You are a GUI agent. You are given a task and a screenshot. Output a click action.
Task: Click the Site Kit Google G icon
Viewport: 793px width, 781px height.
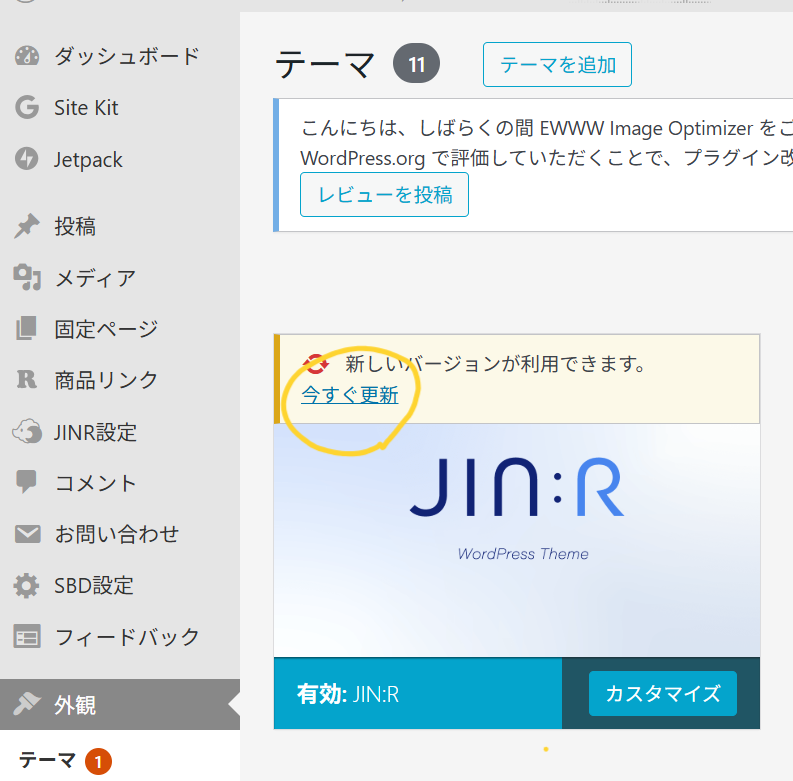tap(27, 107)
